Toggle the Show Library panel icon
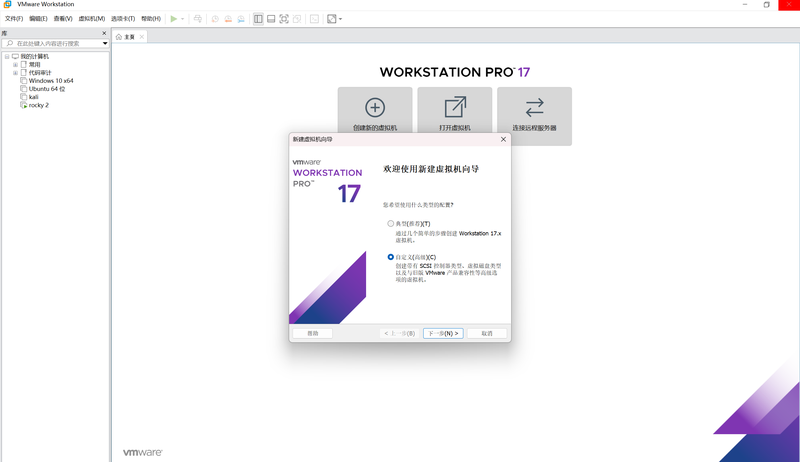The image size is (800, 462). point(258,19)
